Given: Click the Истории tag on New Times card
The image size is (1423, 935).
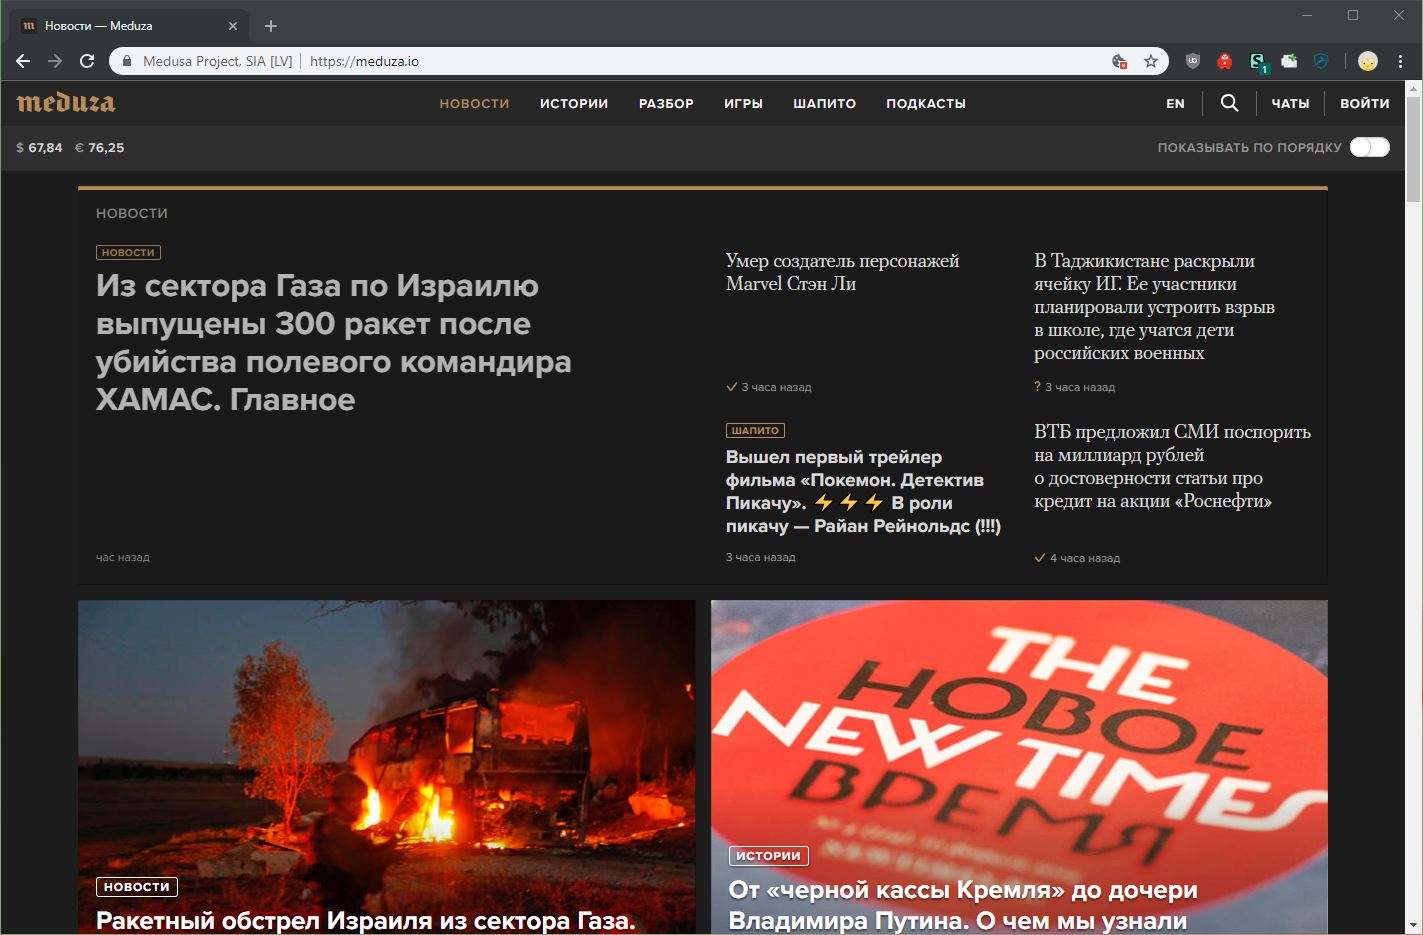Looking at the screenshot, I should [x=768, y=856].
